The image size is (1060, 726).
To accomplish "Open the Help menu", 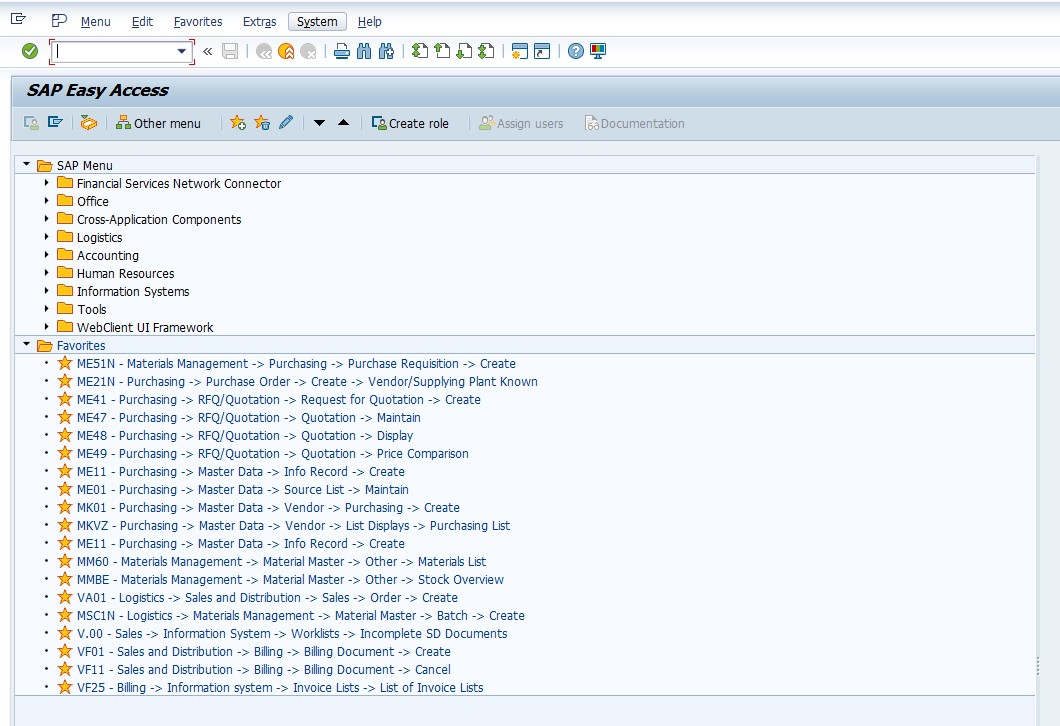I will (369, 22).
